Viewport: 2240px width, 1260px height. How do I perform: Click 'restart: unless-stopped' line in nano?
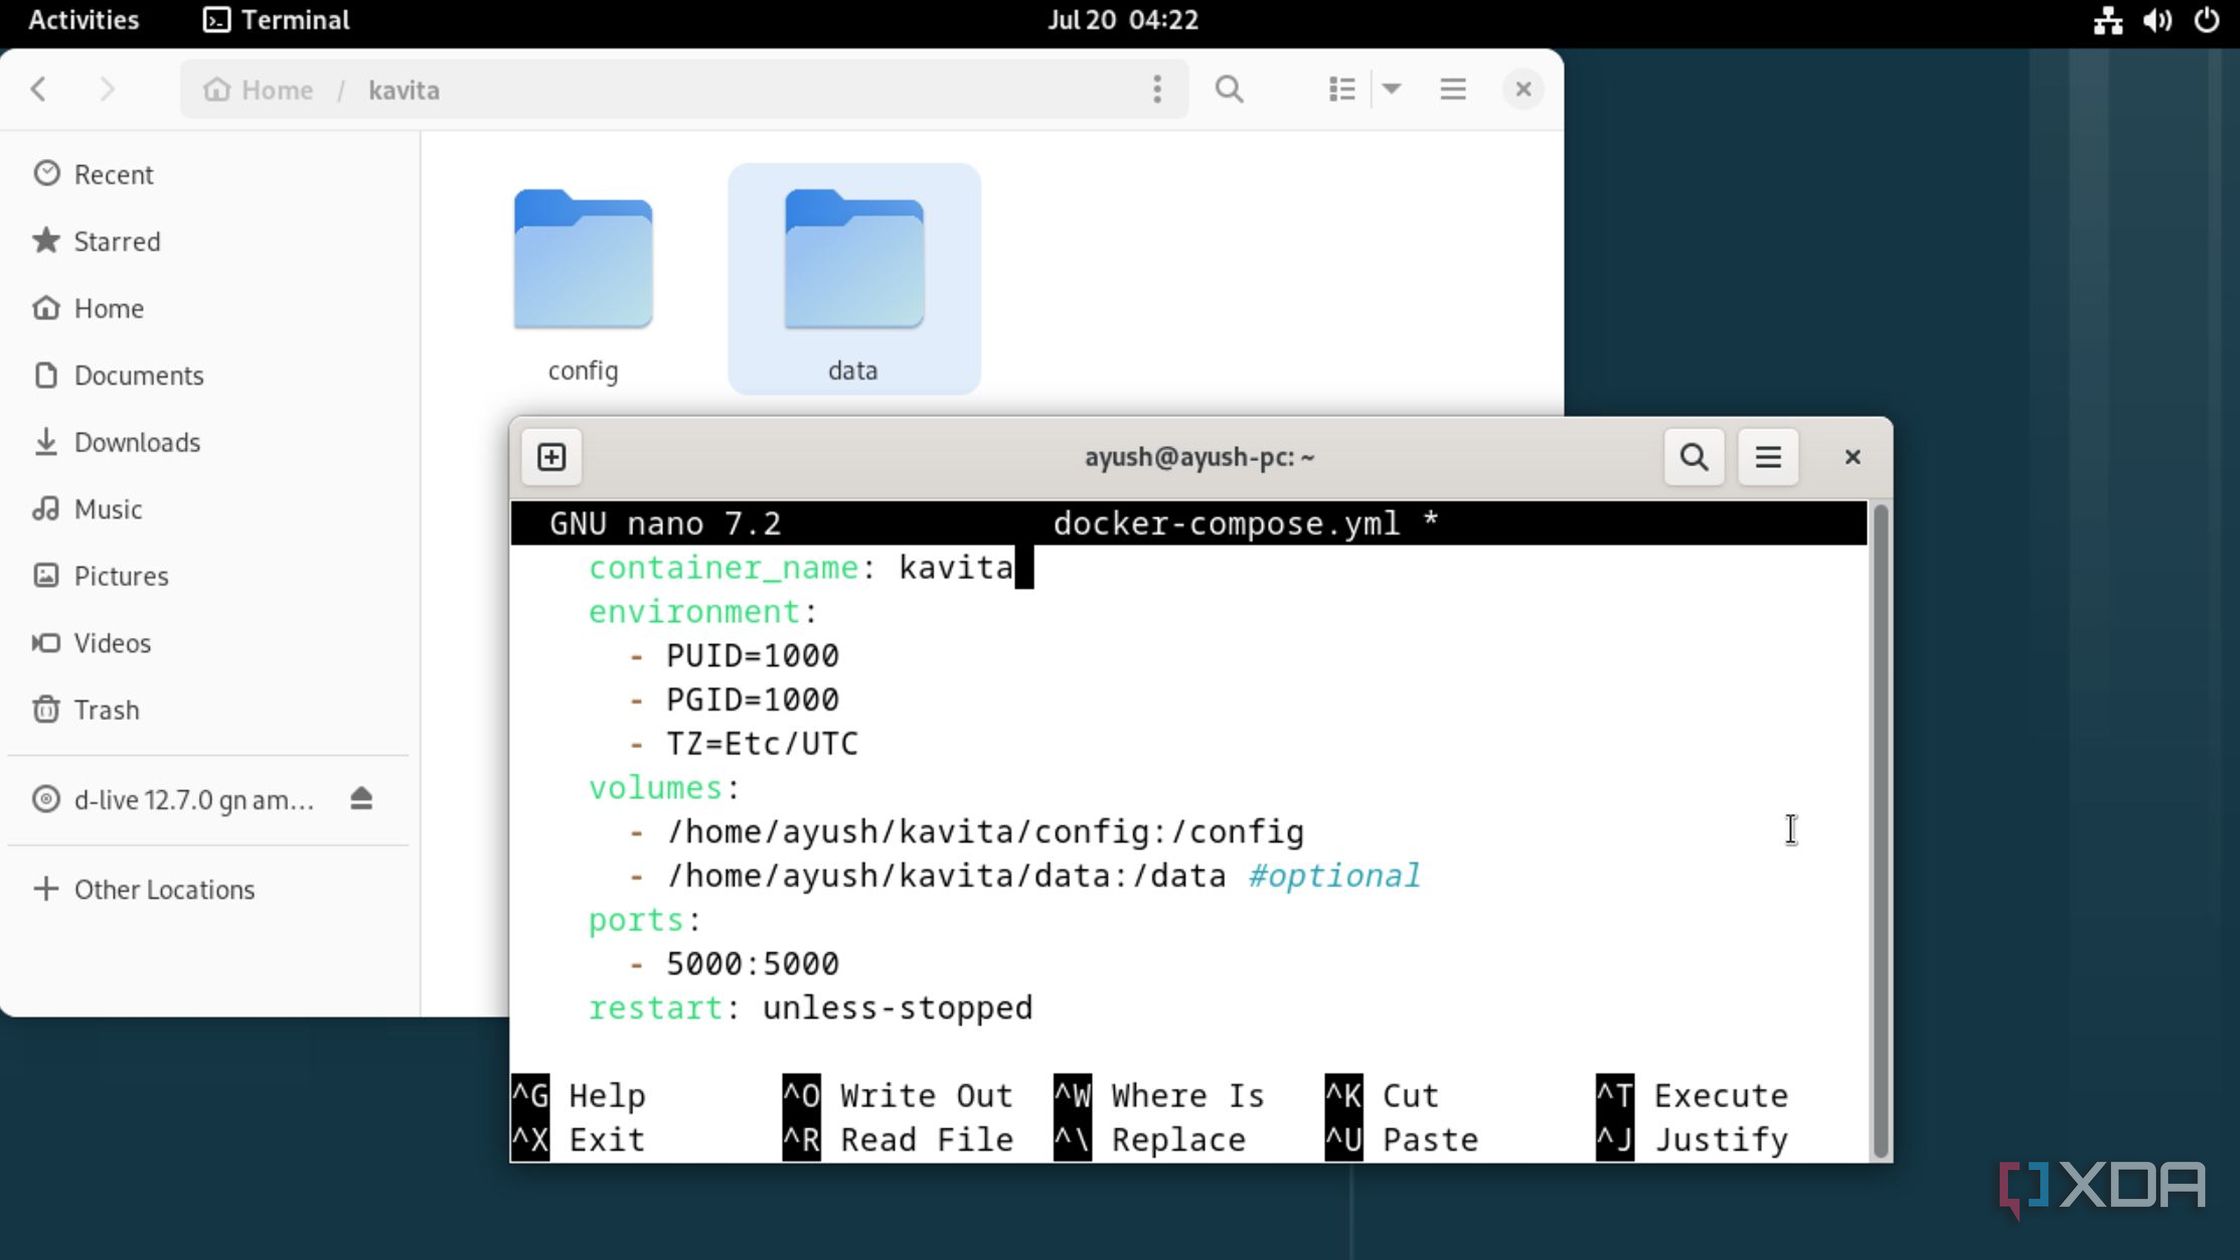point(810,1008)
